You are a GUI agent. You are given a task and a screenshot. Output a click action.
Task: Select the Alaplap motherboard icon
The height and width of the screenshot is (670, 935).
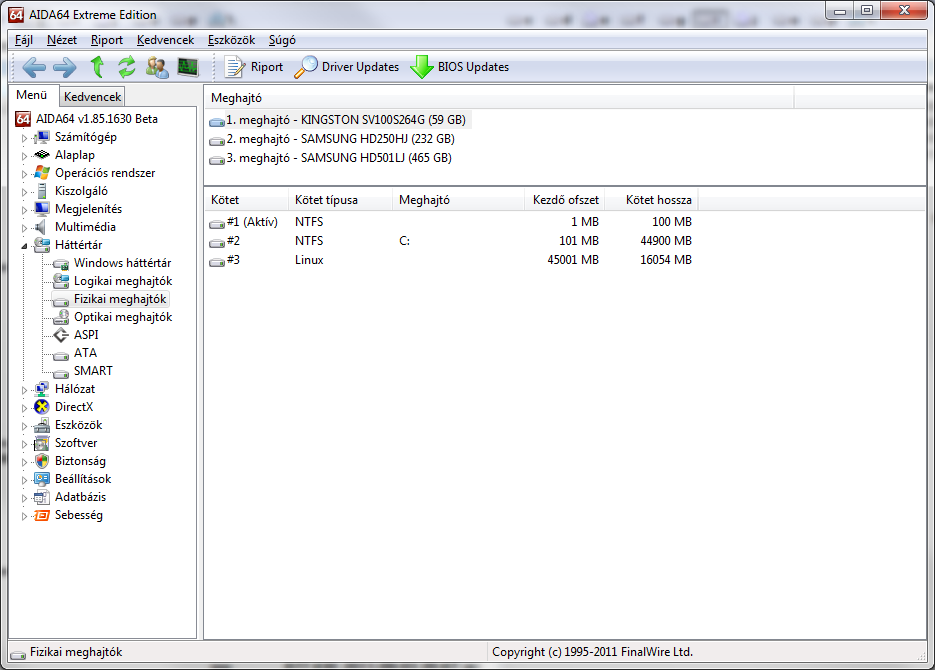[42, 155]
